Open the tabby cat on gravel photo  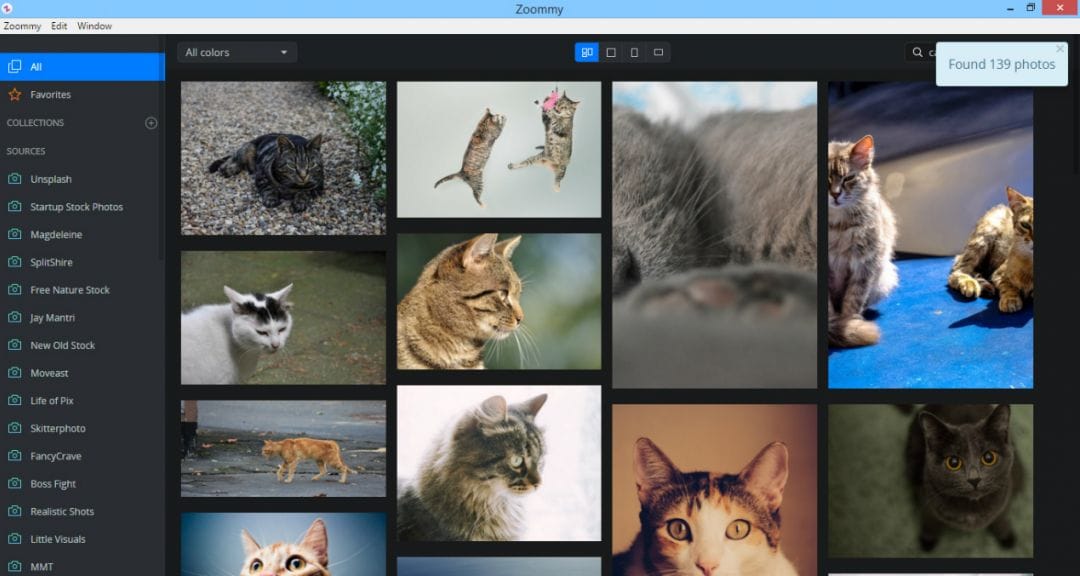coord(283,158)
